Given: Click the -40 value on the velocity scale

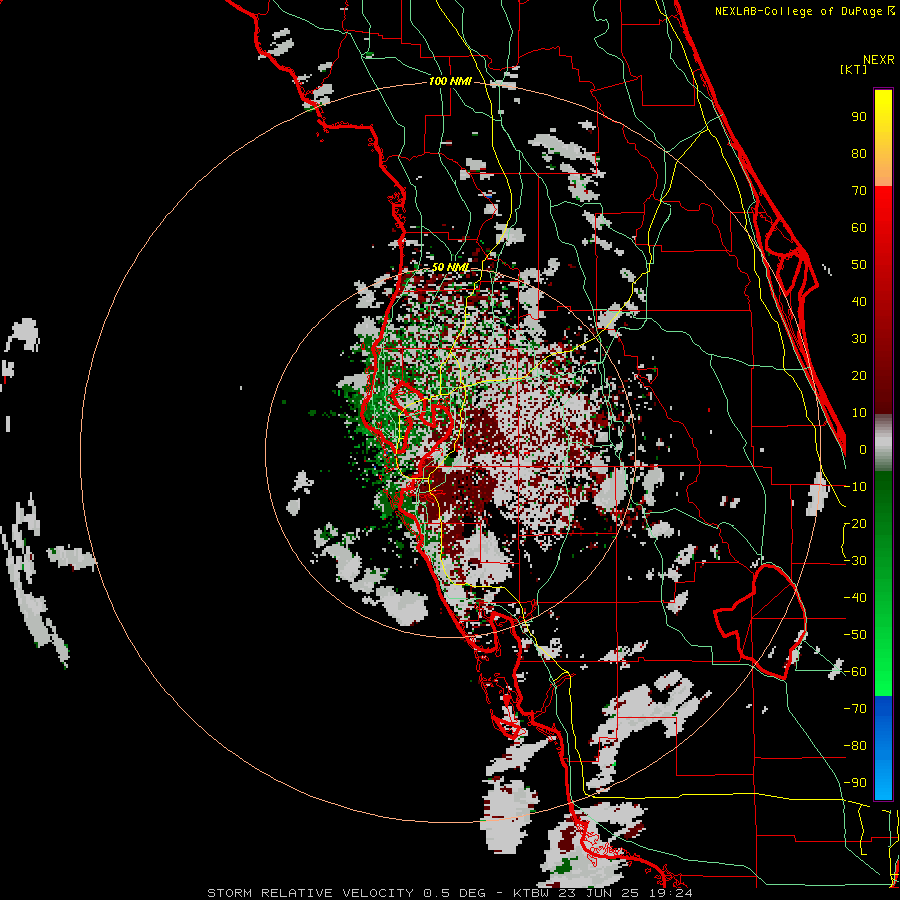Looking at the screenshot, I should point(855,598).
